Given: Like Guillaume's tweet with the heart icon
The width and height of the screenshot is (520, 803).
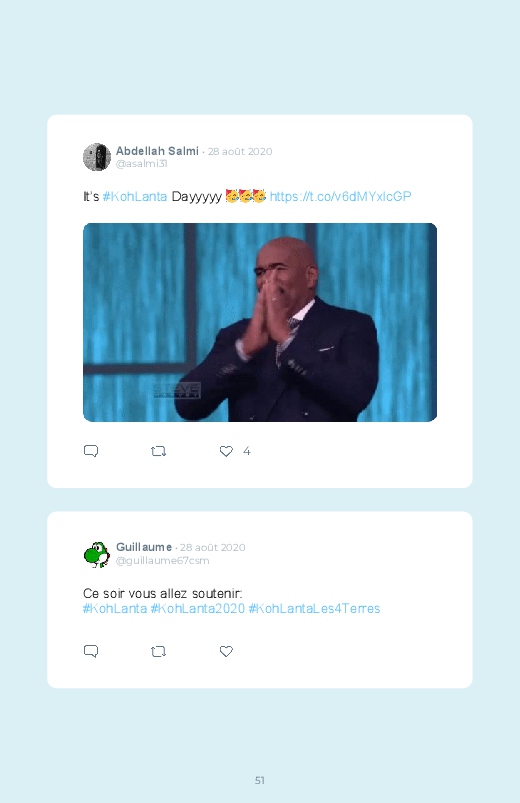Looking at the screenshot, I should pyautogui.click(x=226, y=651).
